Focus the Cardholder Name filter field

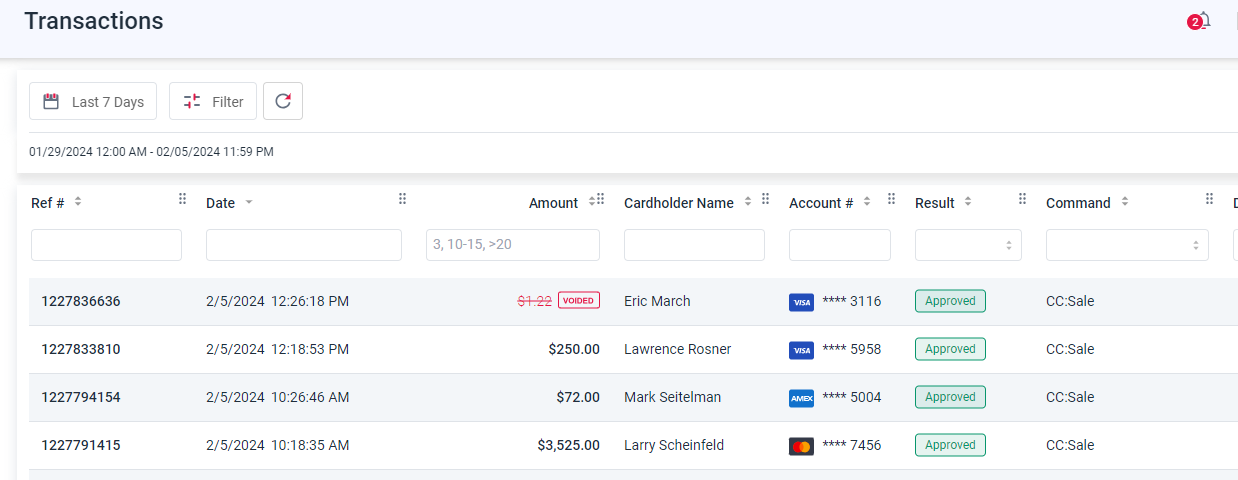pos(694,245)
